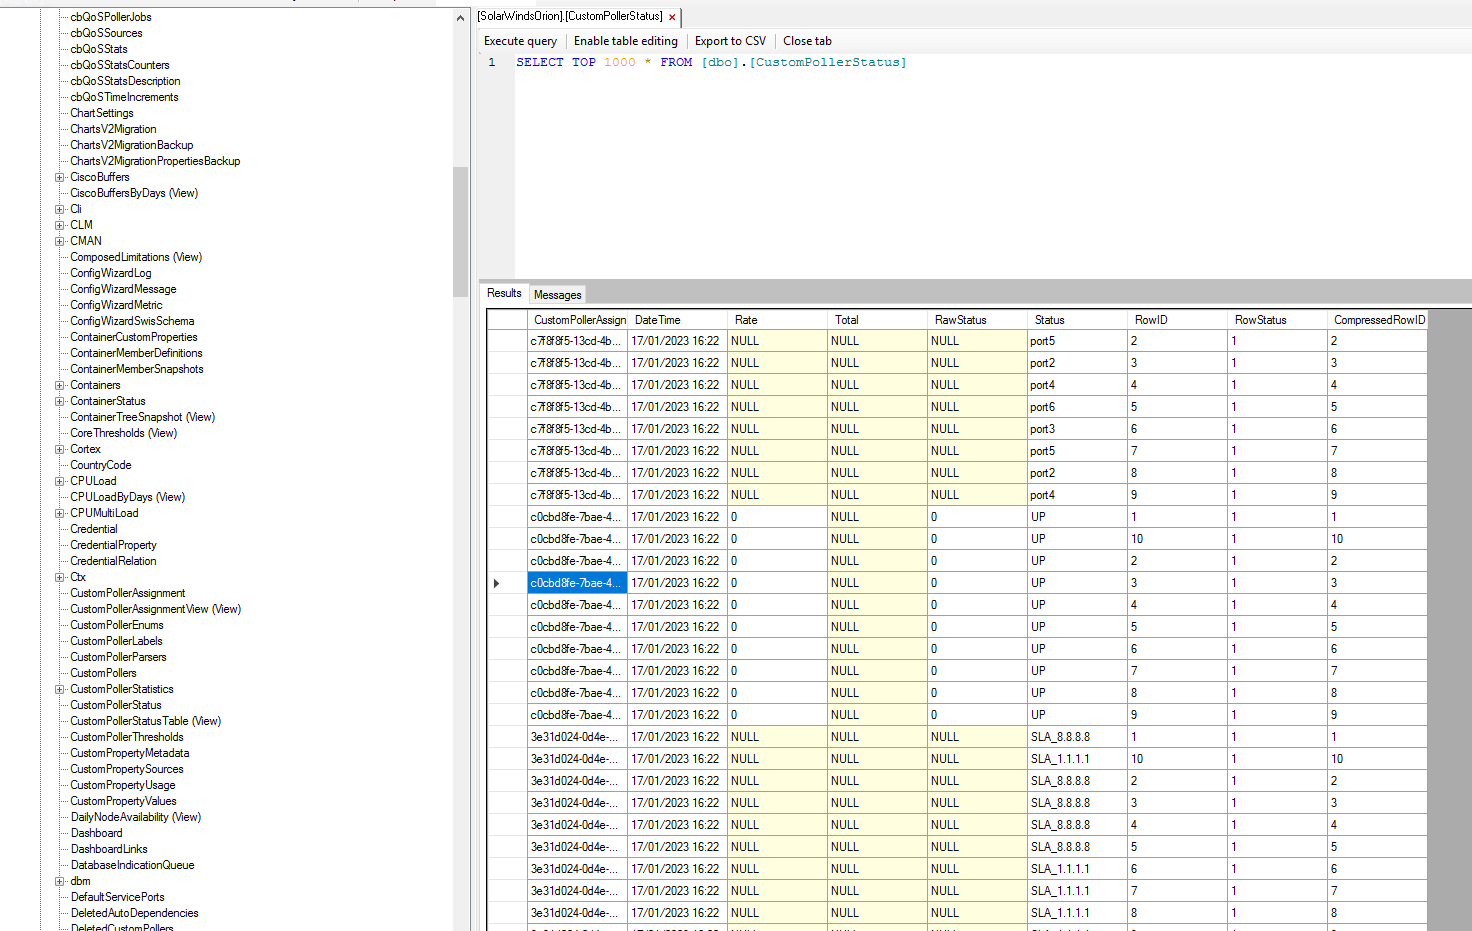
Task: Expand the CLM tree node
Action: coord(60,226)
